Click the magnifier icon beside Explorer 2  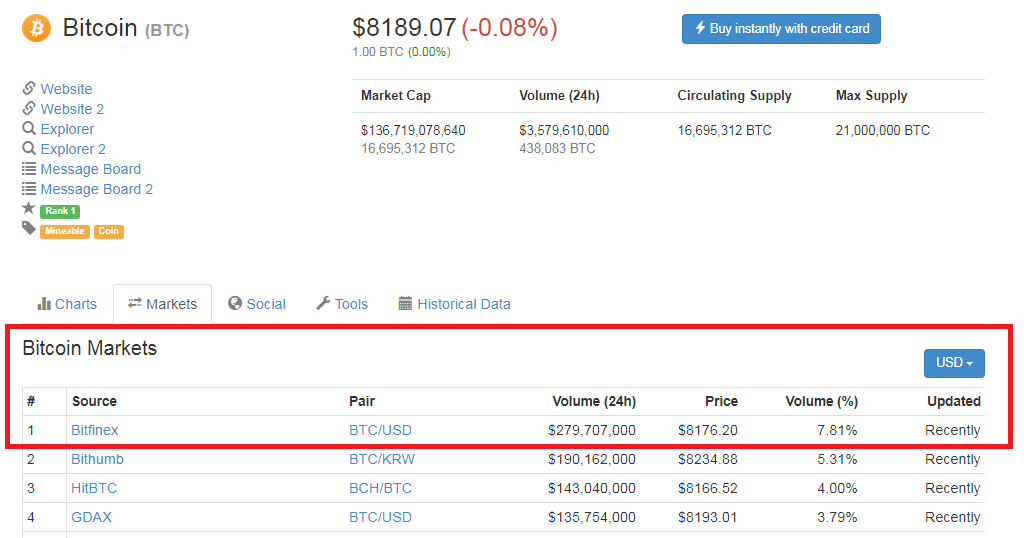point(29,148)
